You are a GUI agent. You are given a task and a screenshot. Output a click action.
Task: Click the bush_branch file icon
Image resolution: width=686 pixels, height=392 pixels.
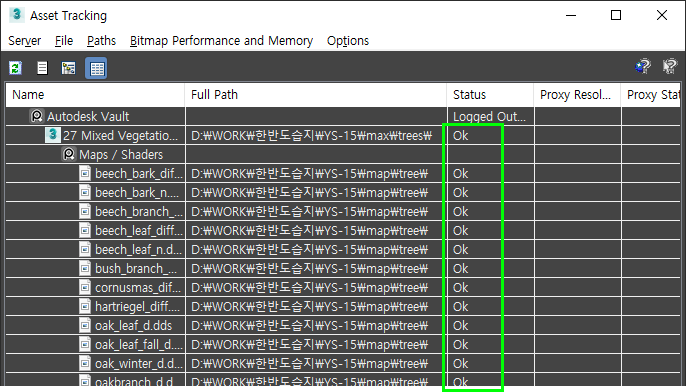pyautogui.click(x=85, y=268)
